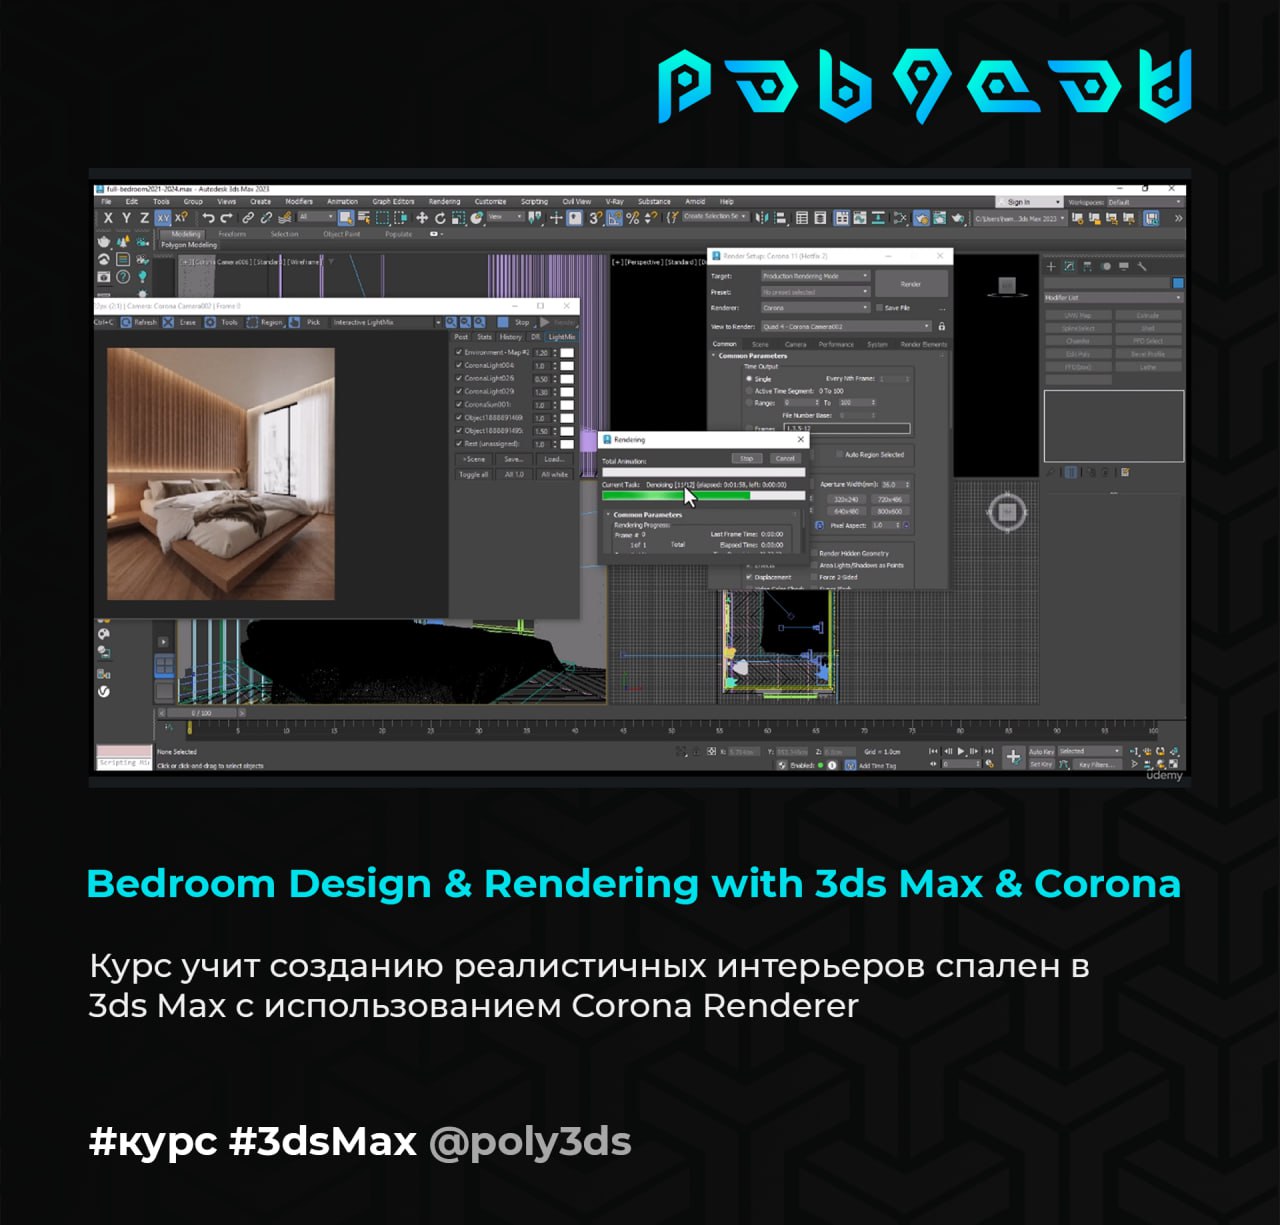Open View to Render dropdown, Quad 4
Screen dimensions: 1280x1225
846,327
